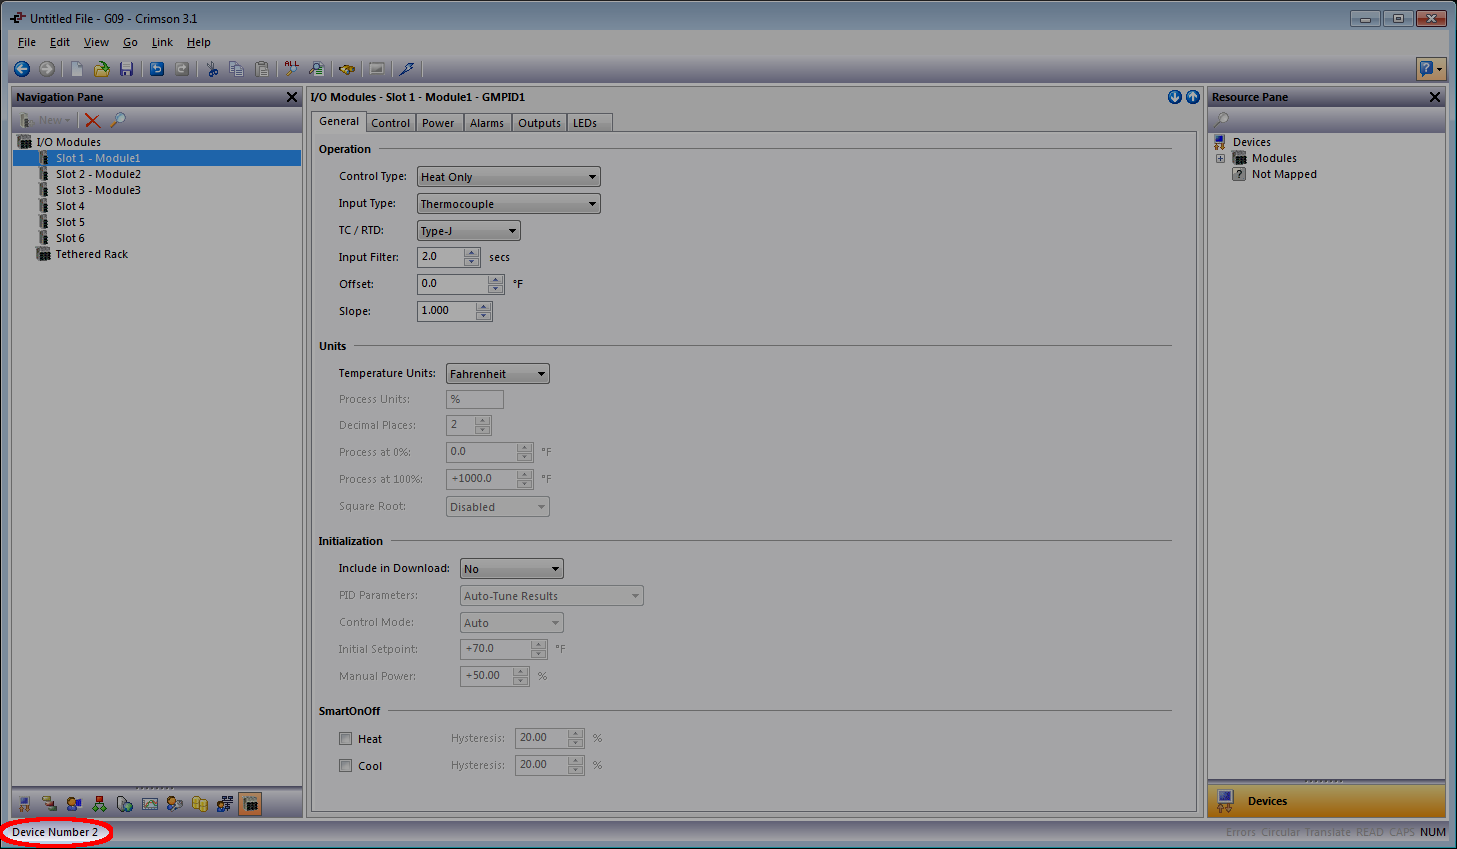The image size is (1457, 849).
Task: Click the binoculars icon in the toolbar
Action: (346, 69)
